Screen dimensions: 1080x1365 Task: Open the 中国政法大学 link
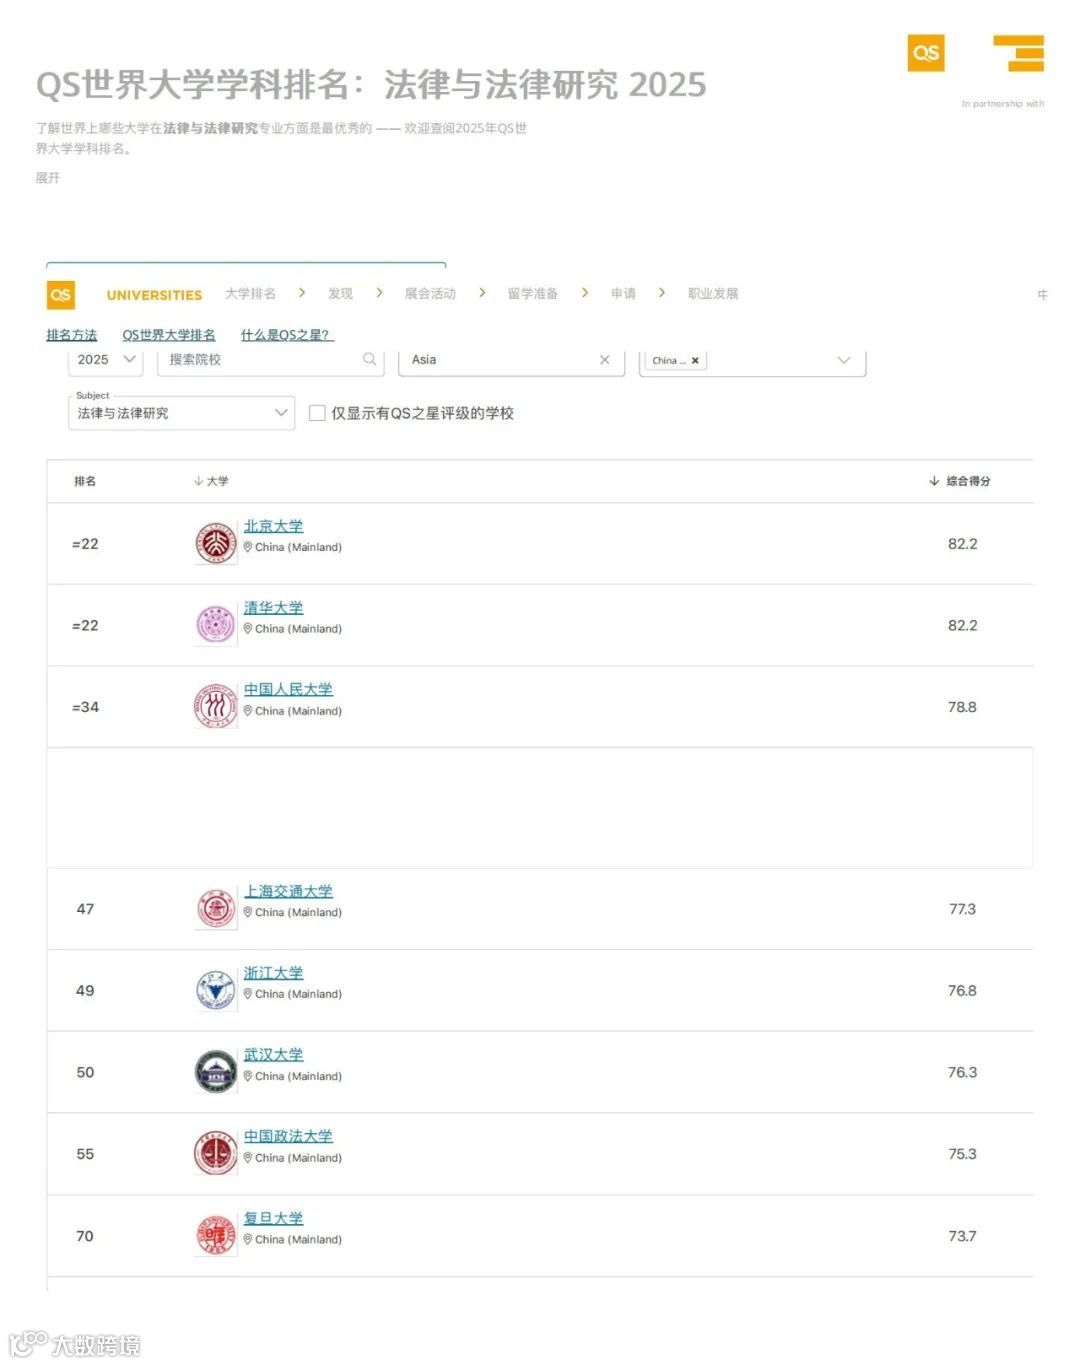[288, 1137]
